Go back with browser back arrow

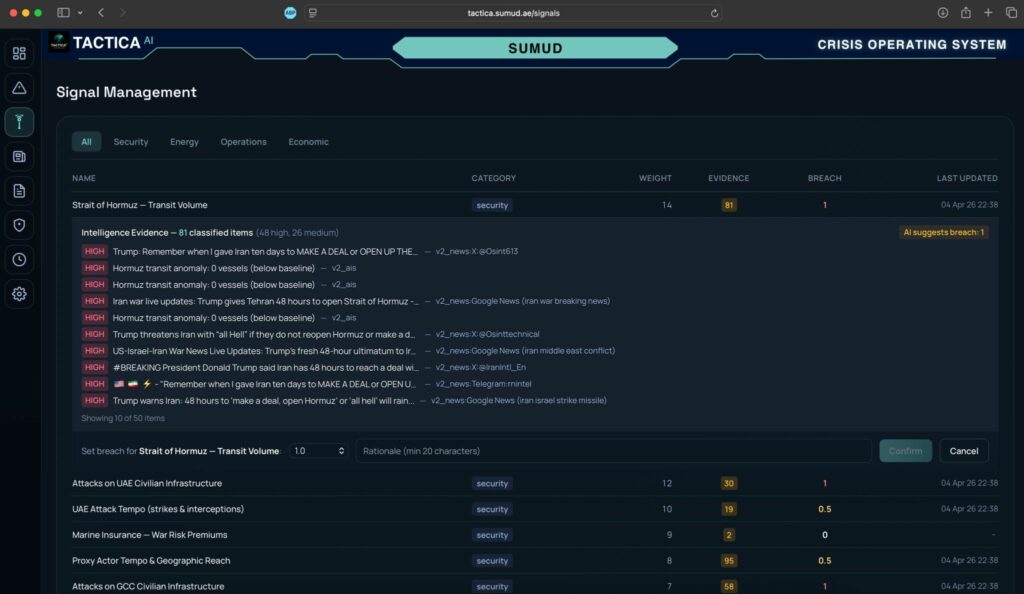[101, 12]
